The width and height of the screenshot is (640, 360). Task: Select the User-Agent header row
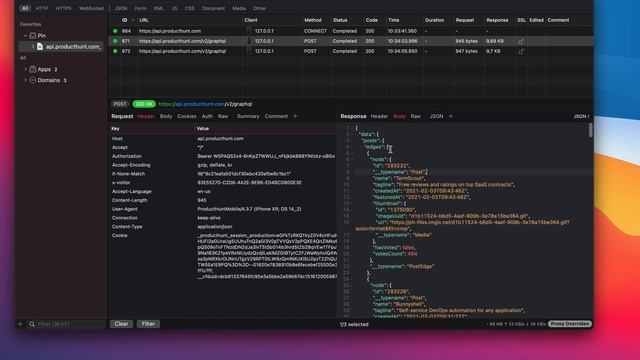(223, 209)
